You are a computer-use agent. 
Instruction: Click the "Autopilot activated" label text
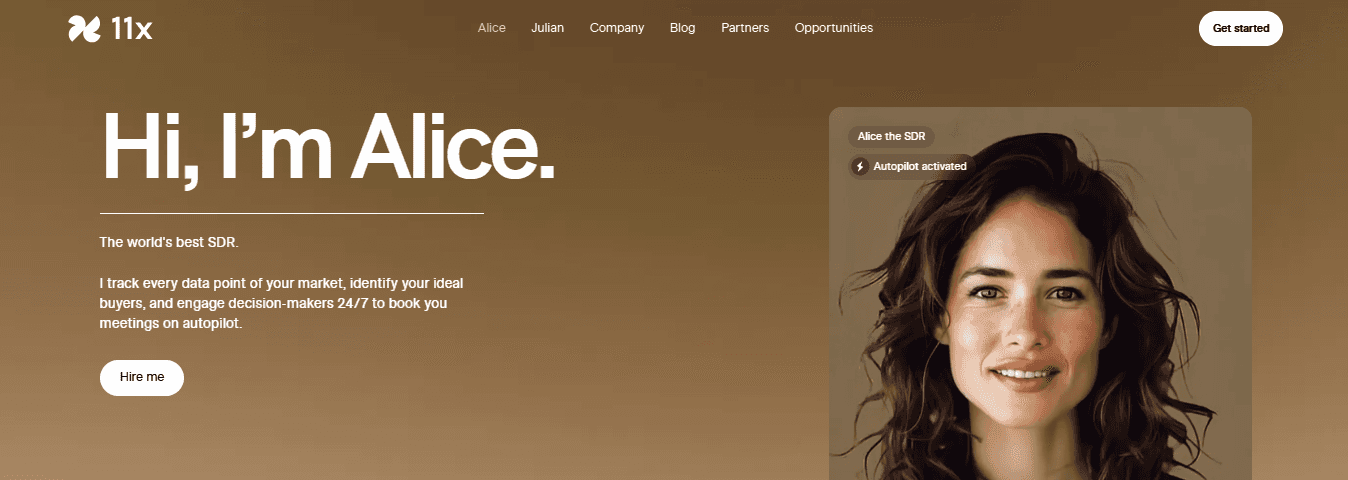click(x=920, y=166)
